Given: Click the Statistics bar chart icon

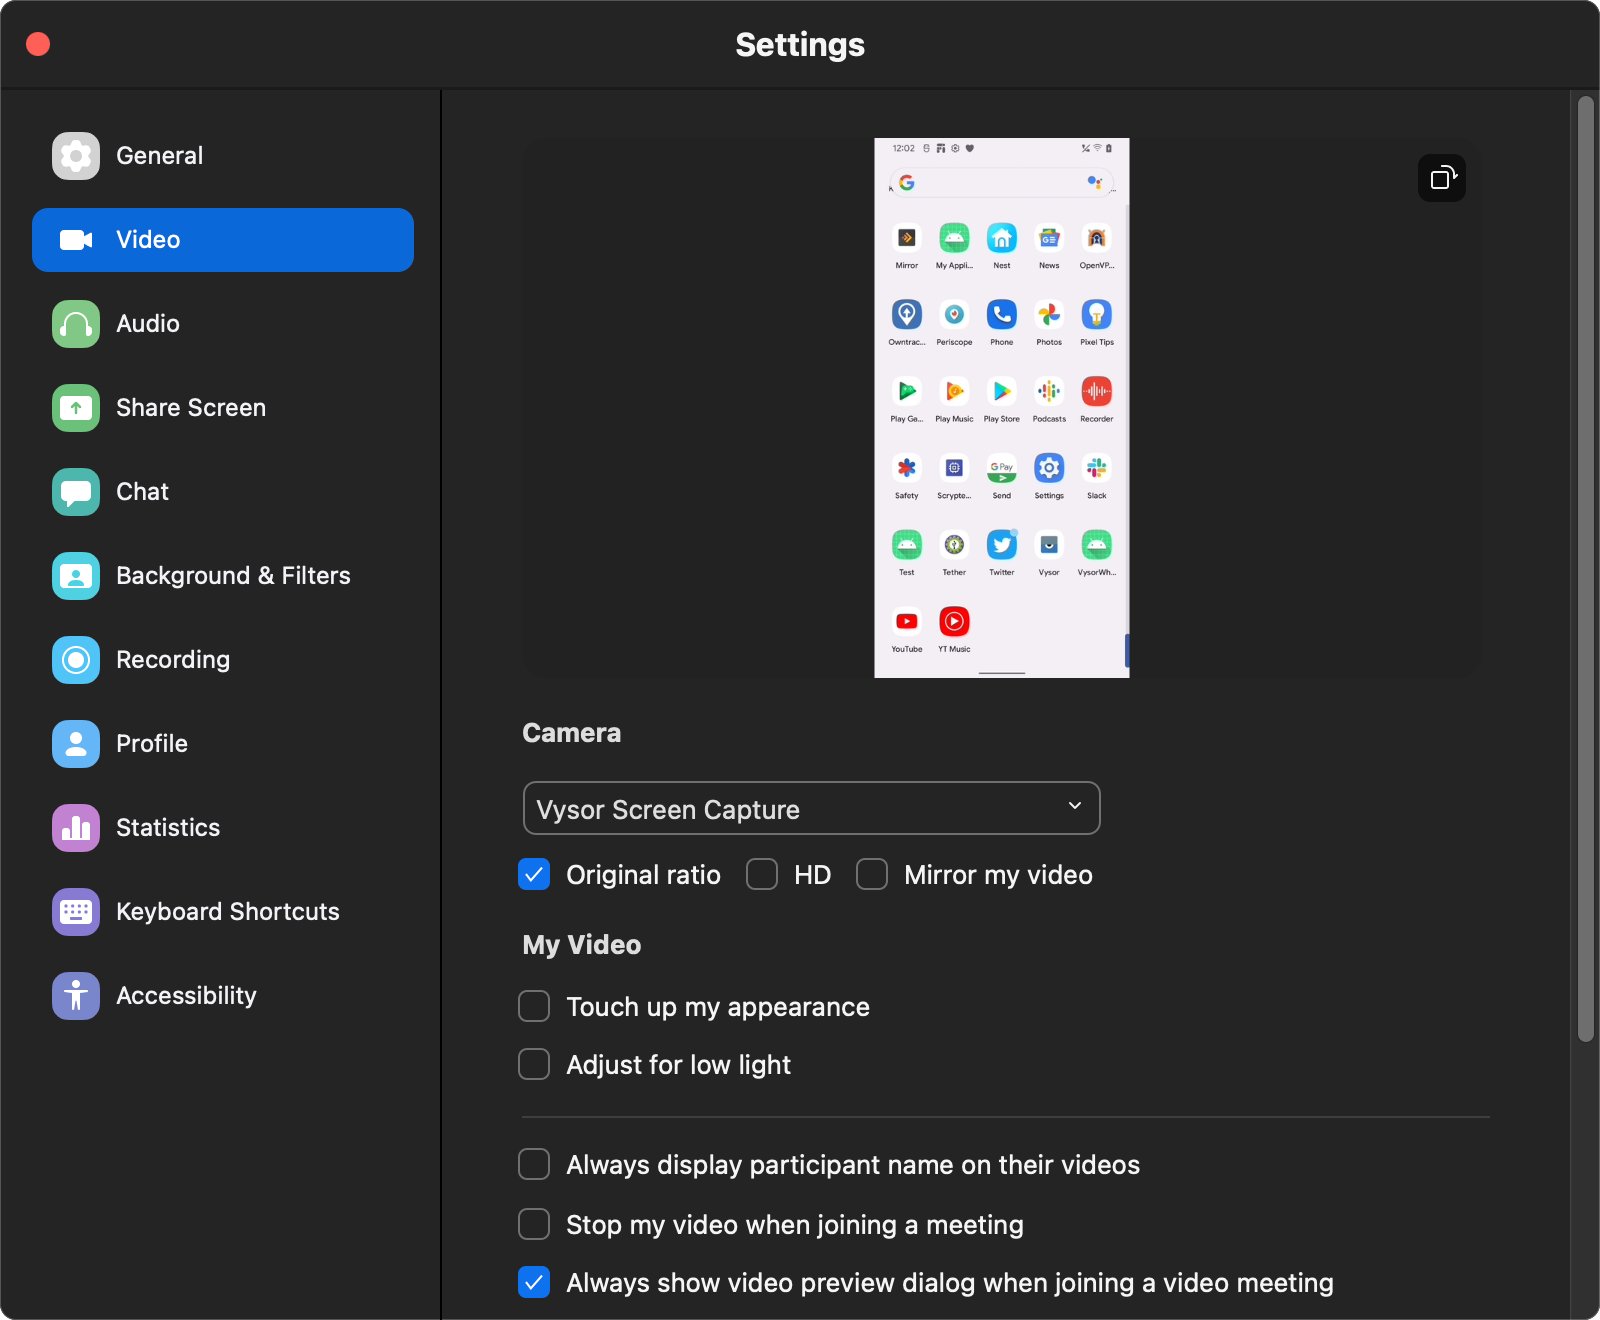Looking at the screenshot, I should (76, 828).
